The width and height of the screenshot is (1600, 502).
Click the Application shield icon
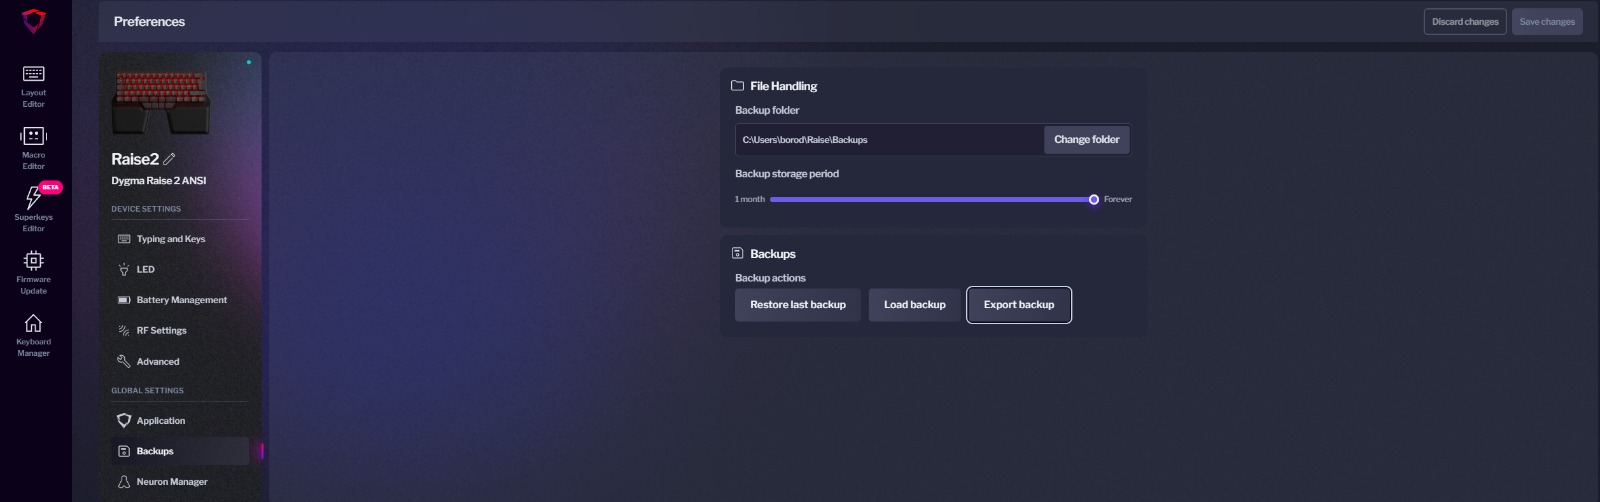click(x=124, y=421)
